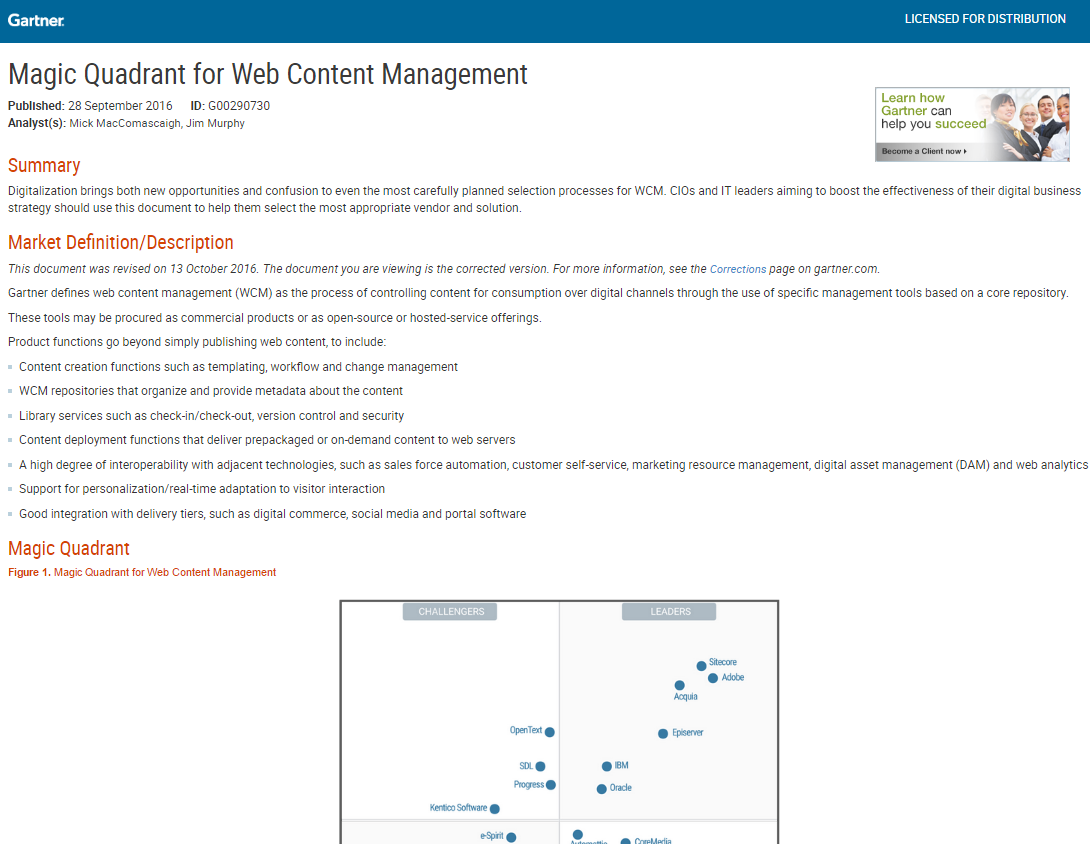Click the e-Spirit dot in quadrant

(x=512, y=837)
